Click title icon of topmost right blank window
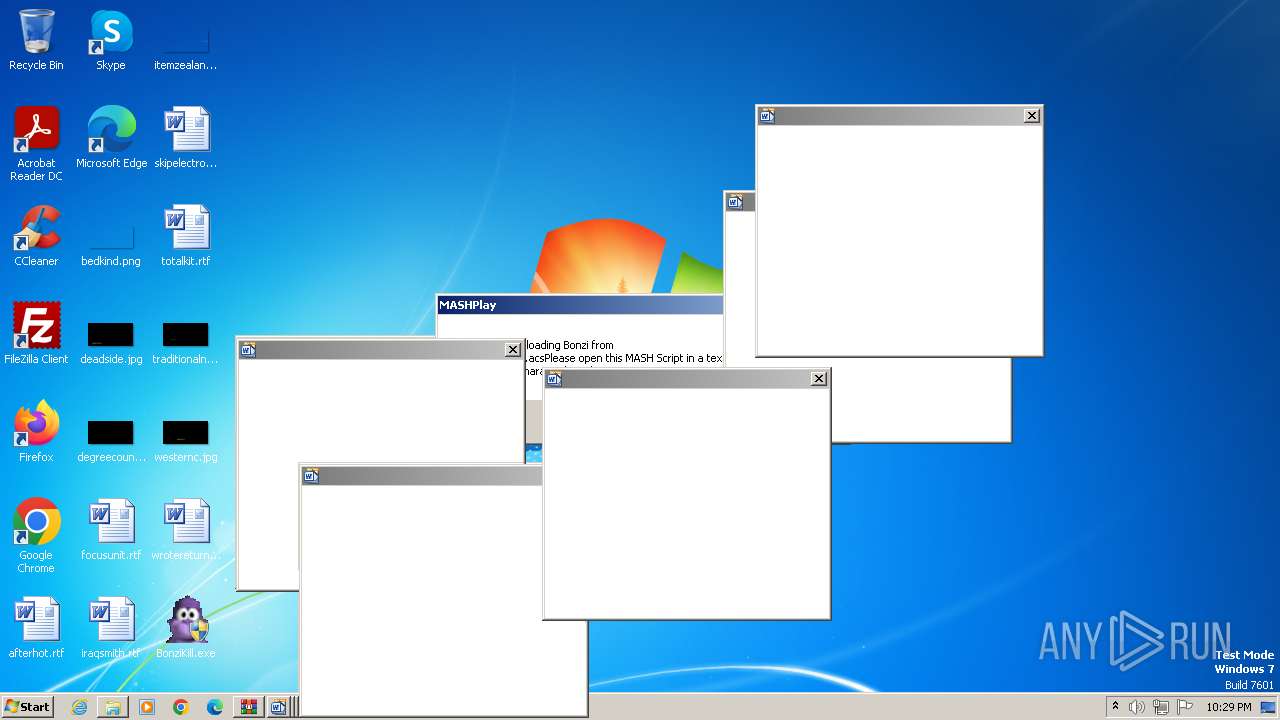Viewport: 1280px width, 720px height. [767, 116]
